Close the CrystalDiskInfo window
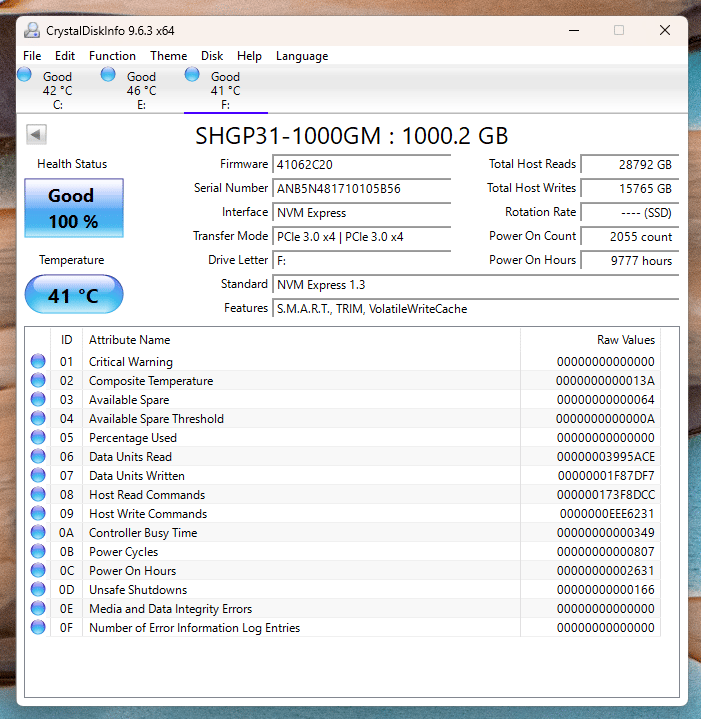 (665, 30)
